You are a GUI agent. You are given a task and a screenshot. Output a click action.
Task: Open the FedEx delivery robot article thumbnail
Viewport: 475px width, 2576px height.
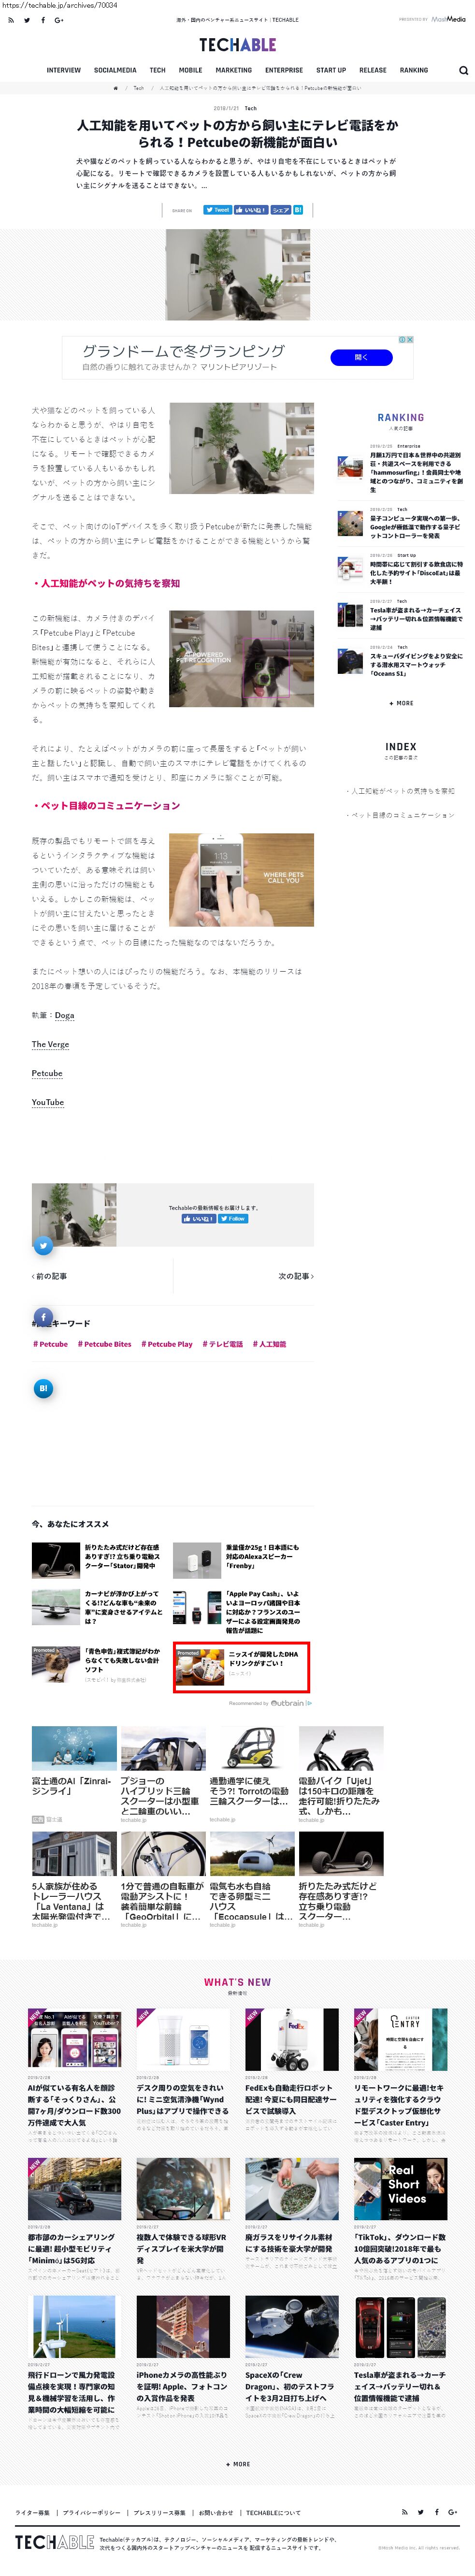click(292, 2040)
